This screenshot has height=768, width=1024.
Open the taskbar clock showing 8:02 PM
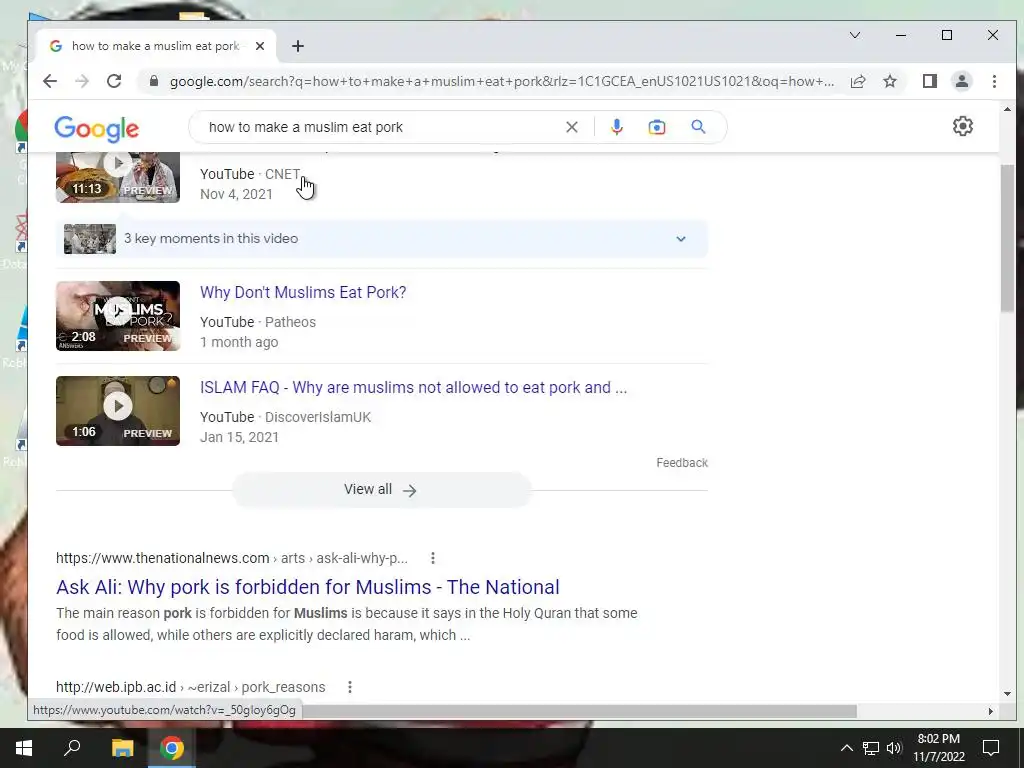(x=938, y=748)
